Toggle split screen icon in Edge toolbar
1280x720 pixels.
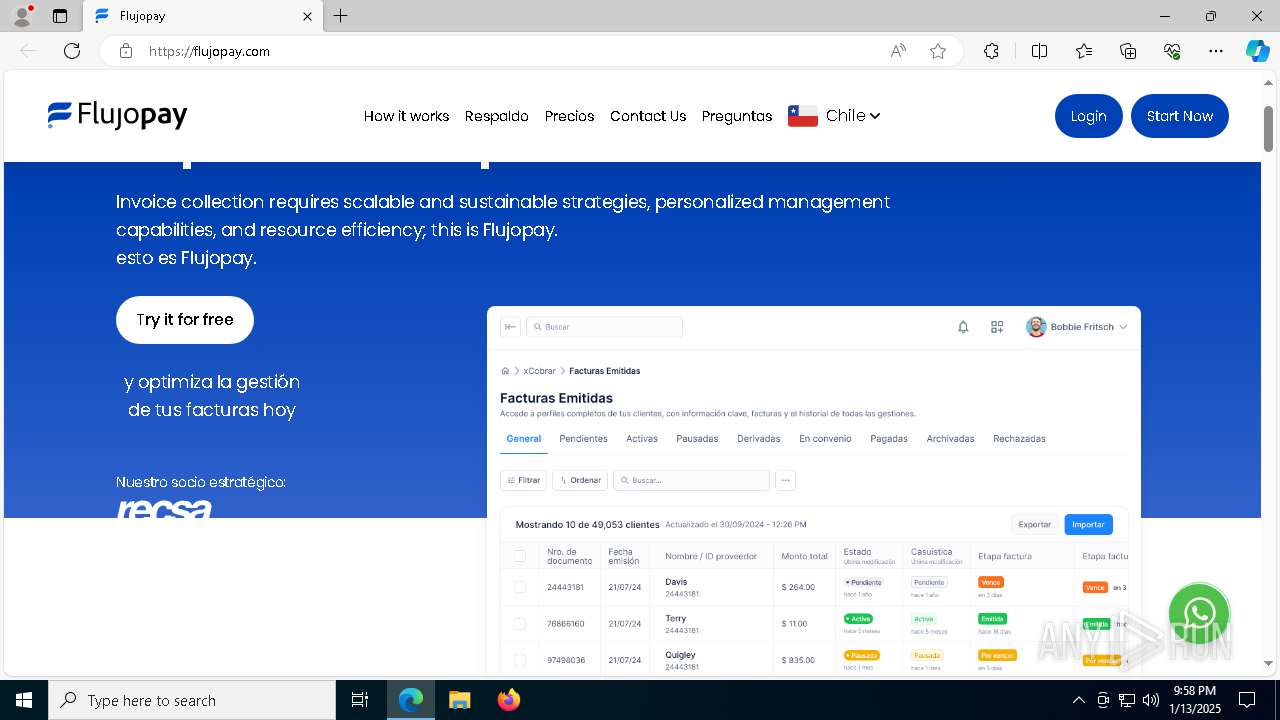(x=1039, y=51)
